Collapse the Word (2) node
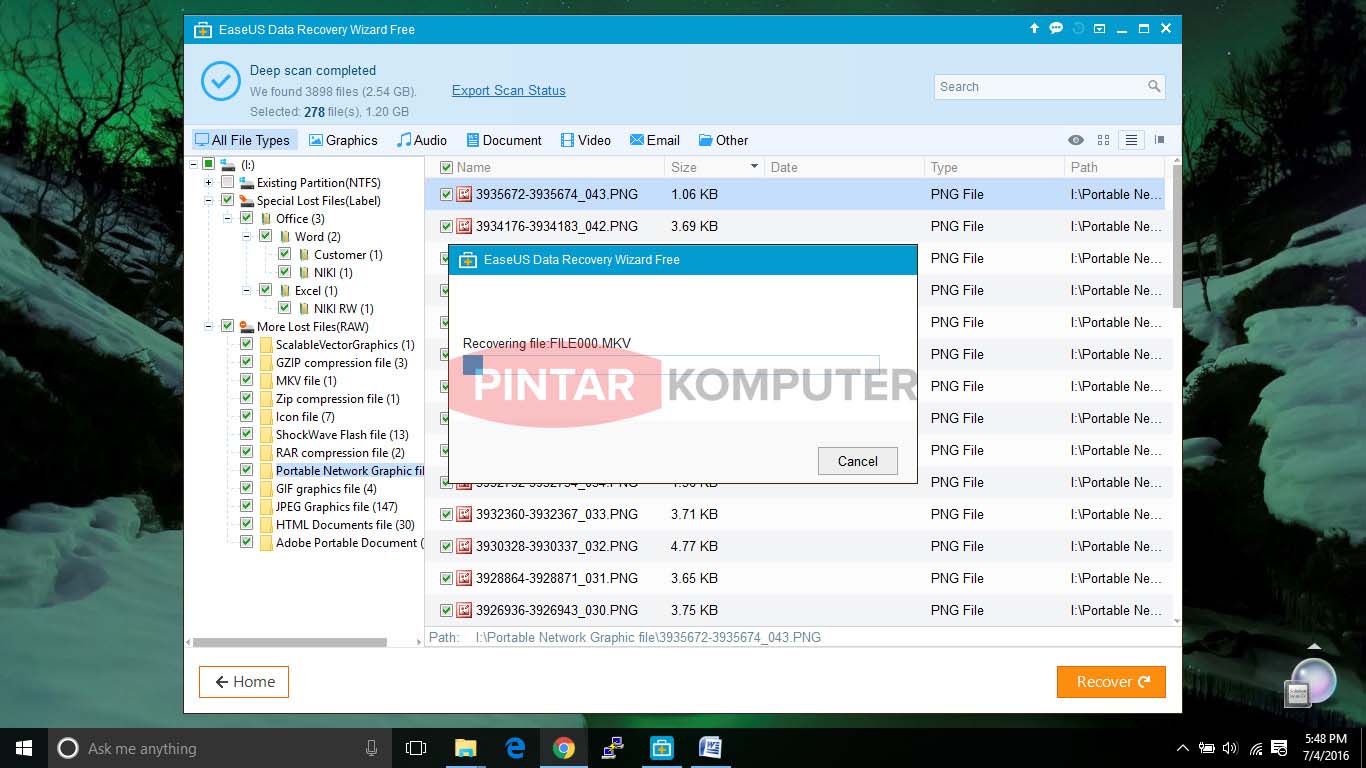The image size is (1366, 768). coord(247,237)
